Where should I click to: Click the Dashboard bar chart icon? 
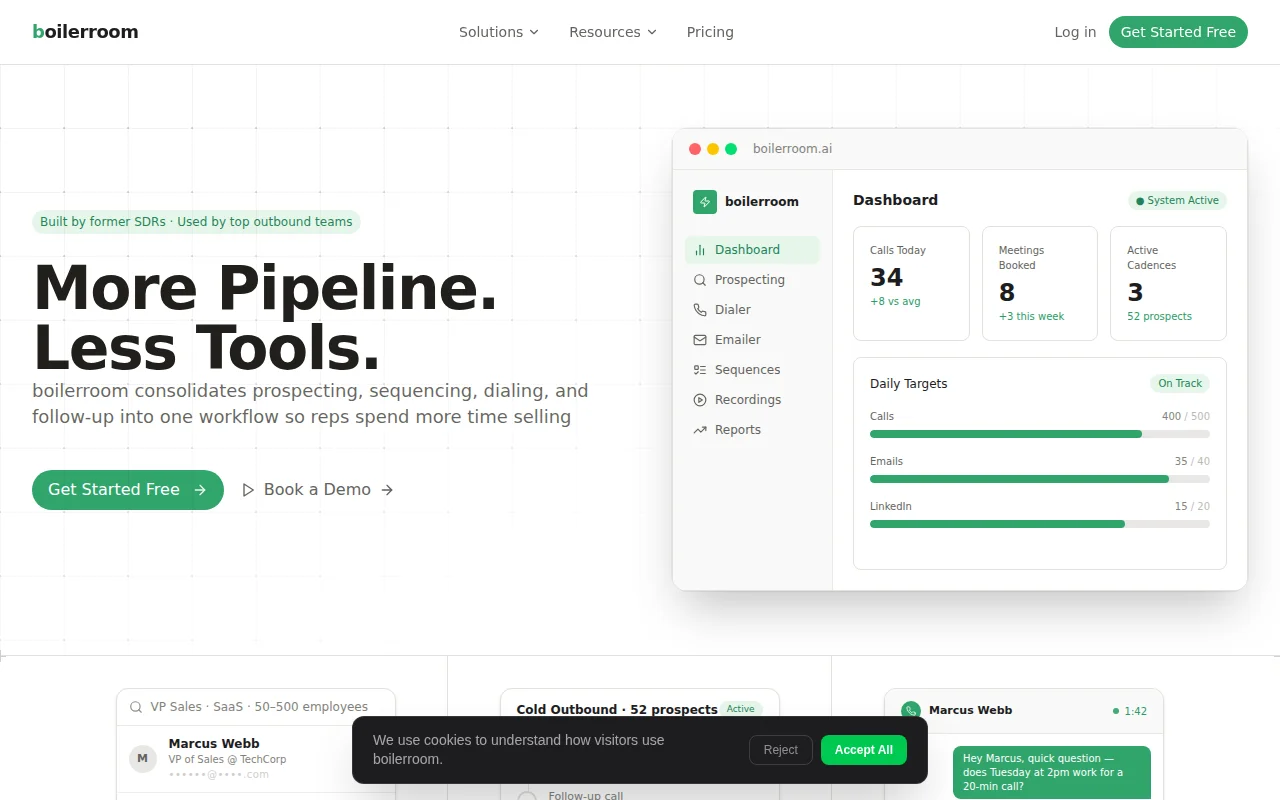pyautogui.click(x=700, y=250)
